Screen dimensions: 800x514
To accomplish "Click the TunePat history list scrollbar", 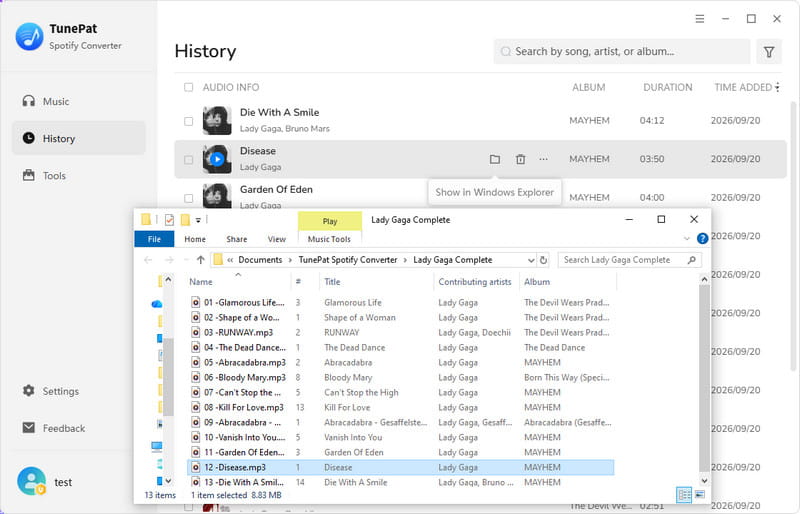I will (x=793, y=236).
